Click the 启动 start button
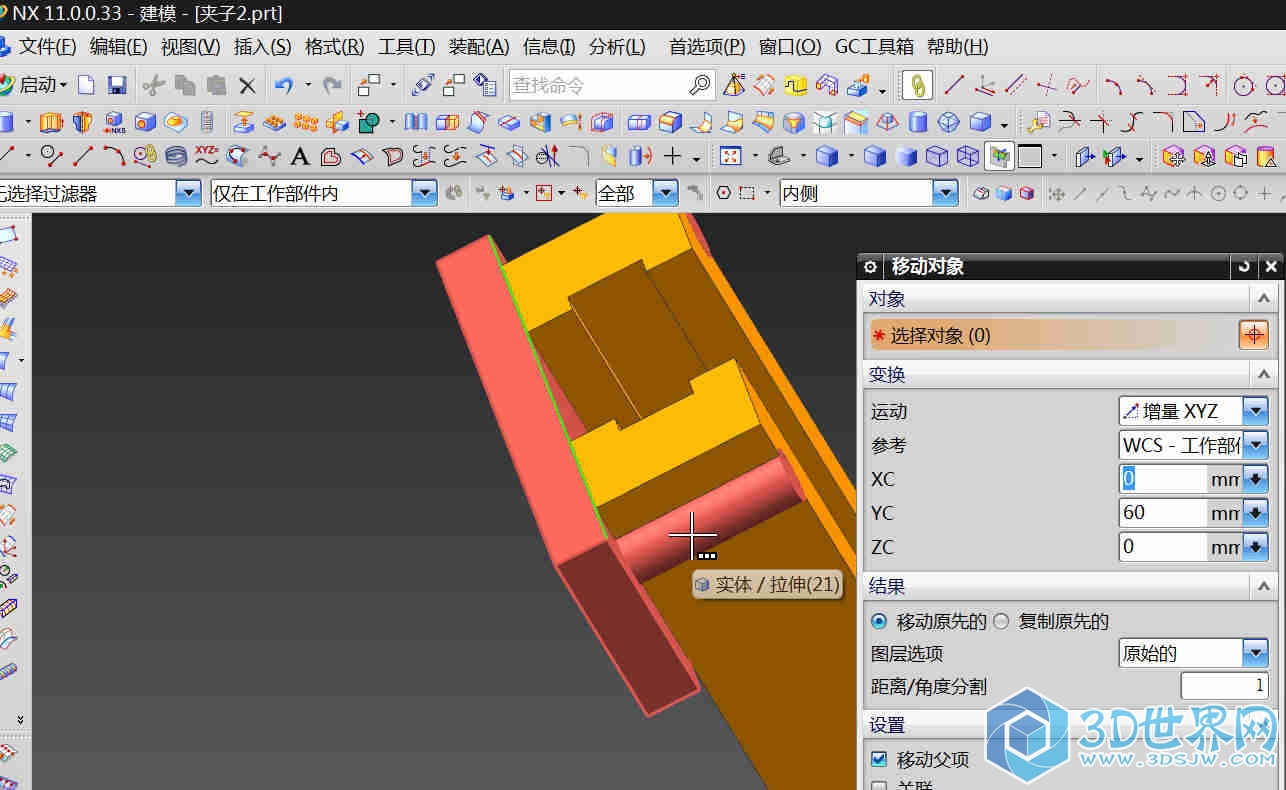Screen dimensions: 1286x790 [36, 85]
